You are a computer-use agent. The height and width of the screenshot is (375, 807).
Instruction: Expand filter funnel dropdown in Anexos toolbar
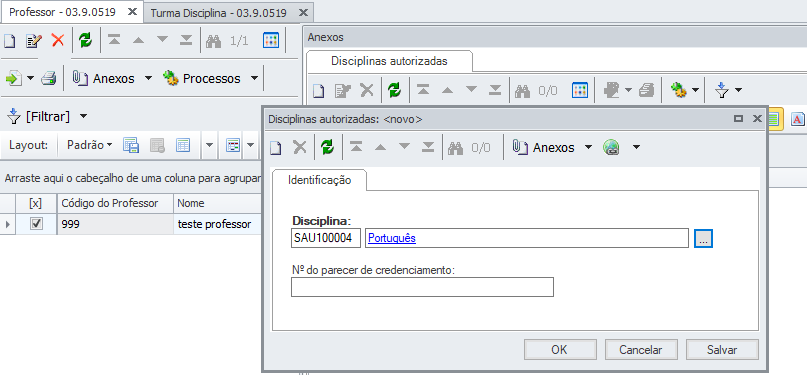(x=739, y=91)
